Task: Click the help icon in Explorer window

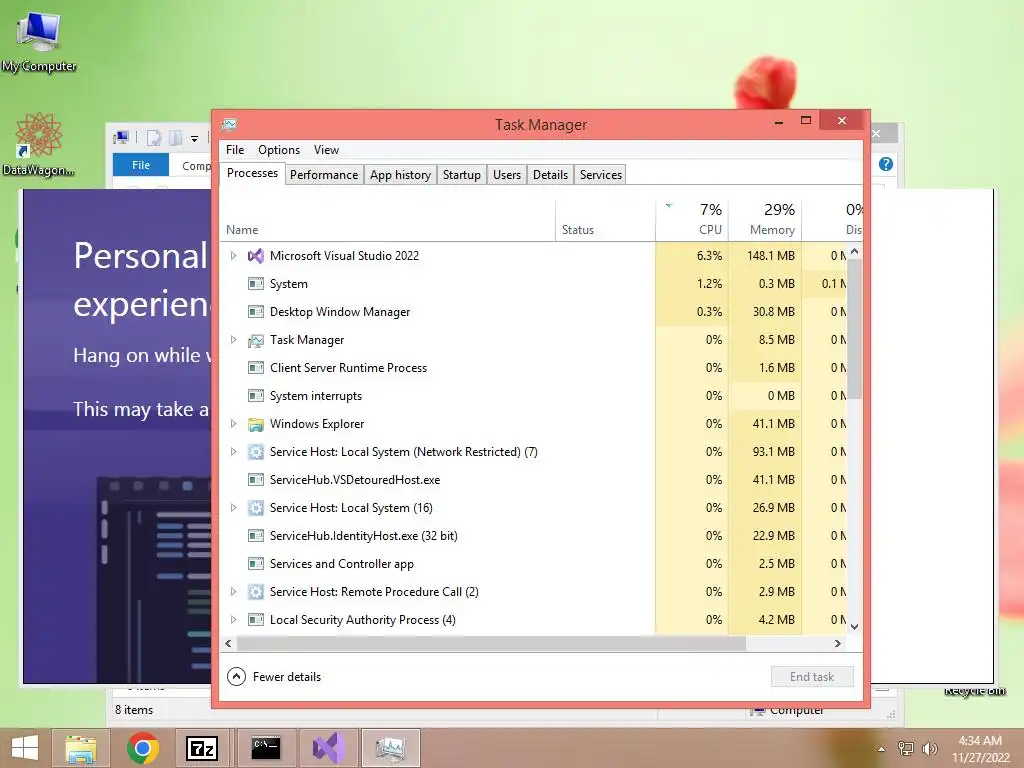Action: (x=886, y=164)
